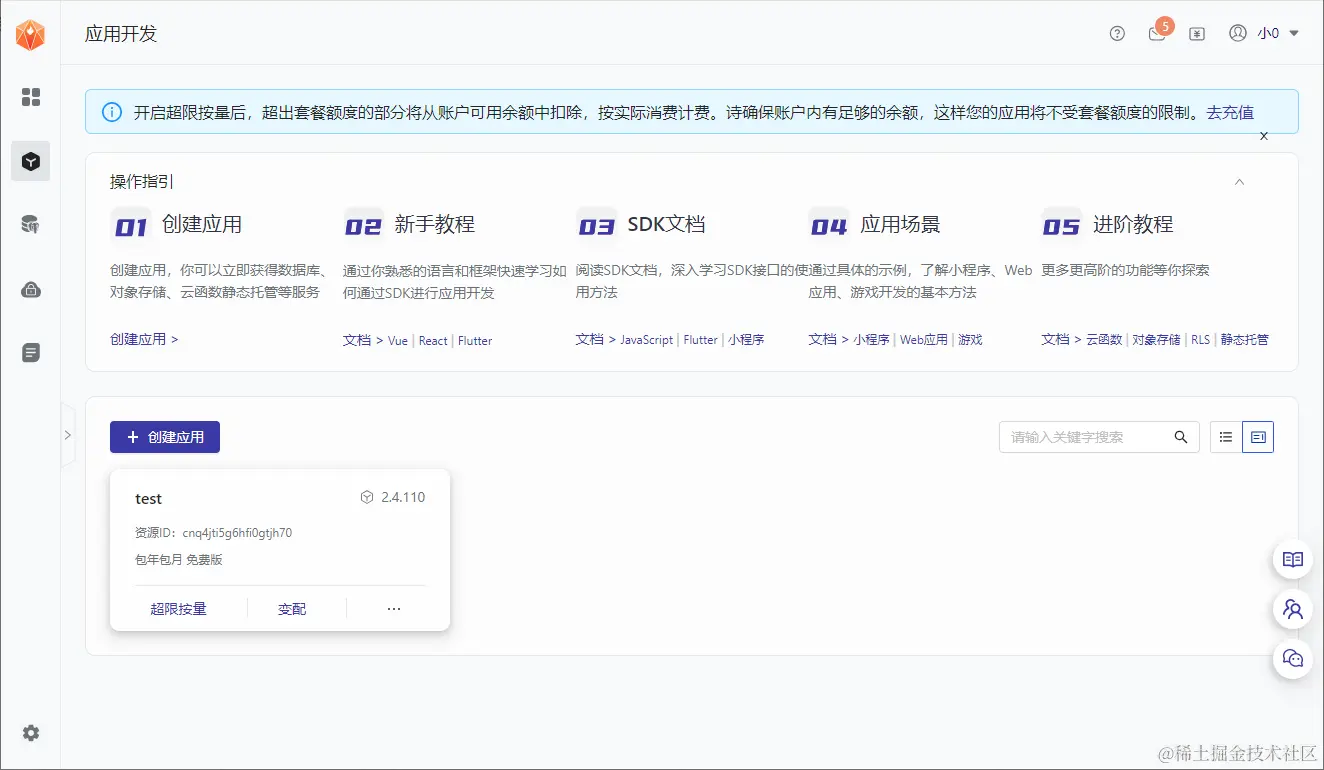Open the permissions lock icon in sidebar

pyautogui.click(x=30, y=288)
